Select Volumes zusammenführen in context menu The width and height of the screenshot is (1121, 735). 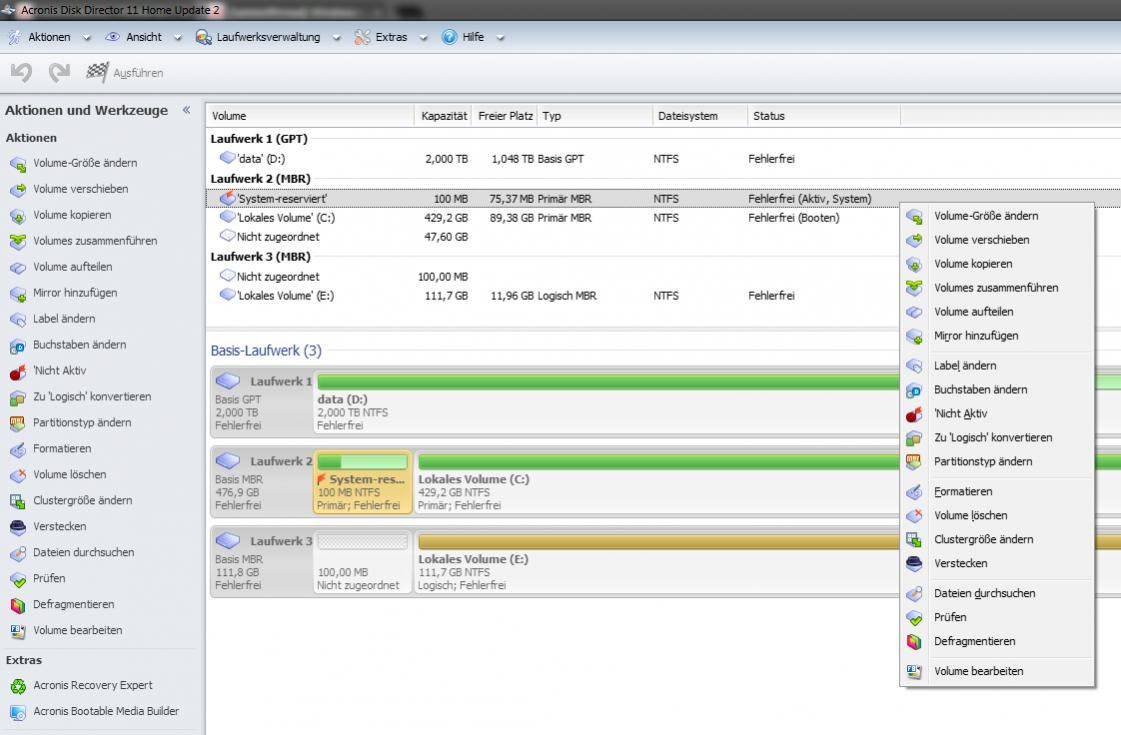point(997,287)
